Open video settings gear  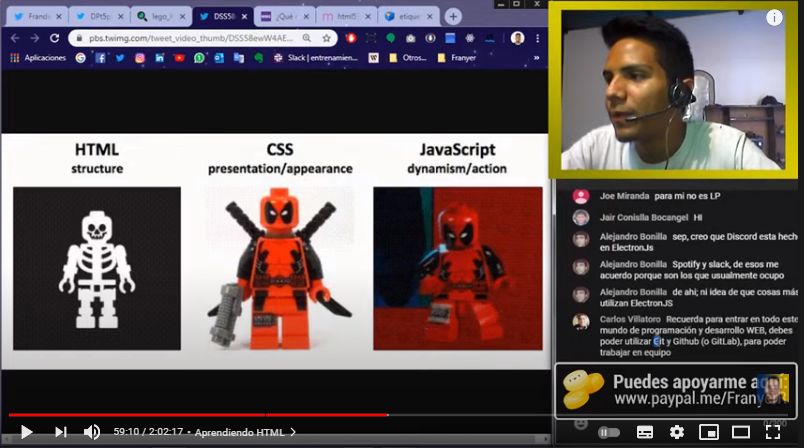point(677,432)
